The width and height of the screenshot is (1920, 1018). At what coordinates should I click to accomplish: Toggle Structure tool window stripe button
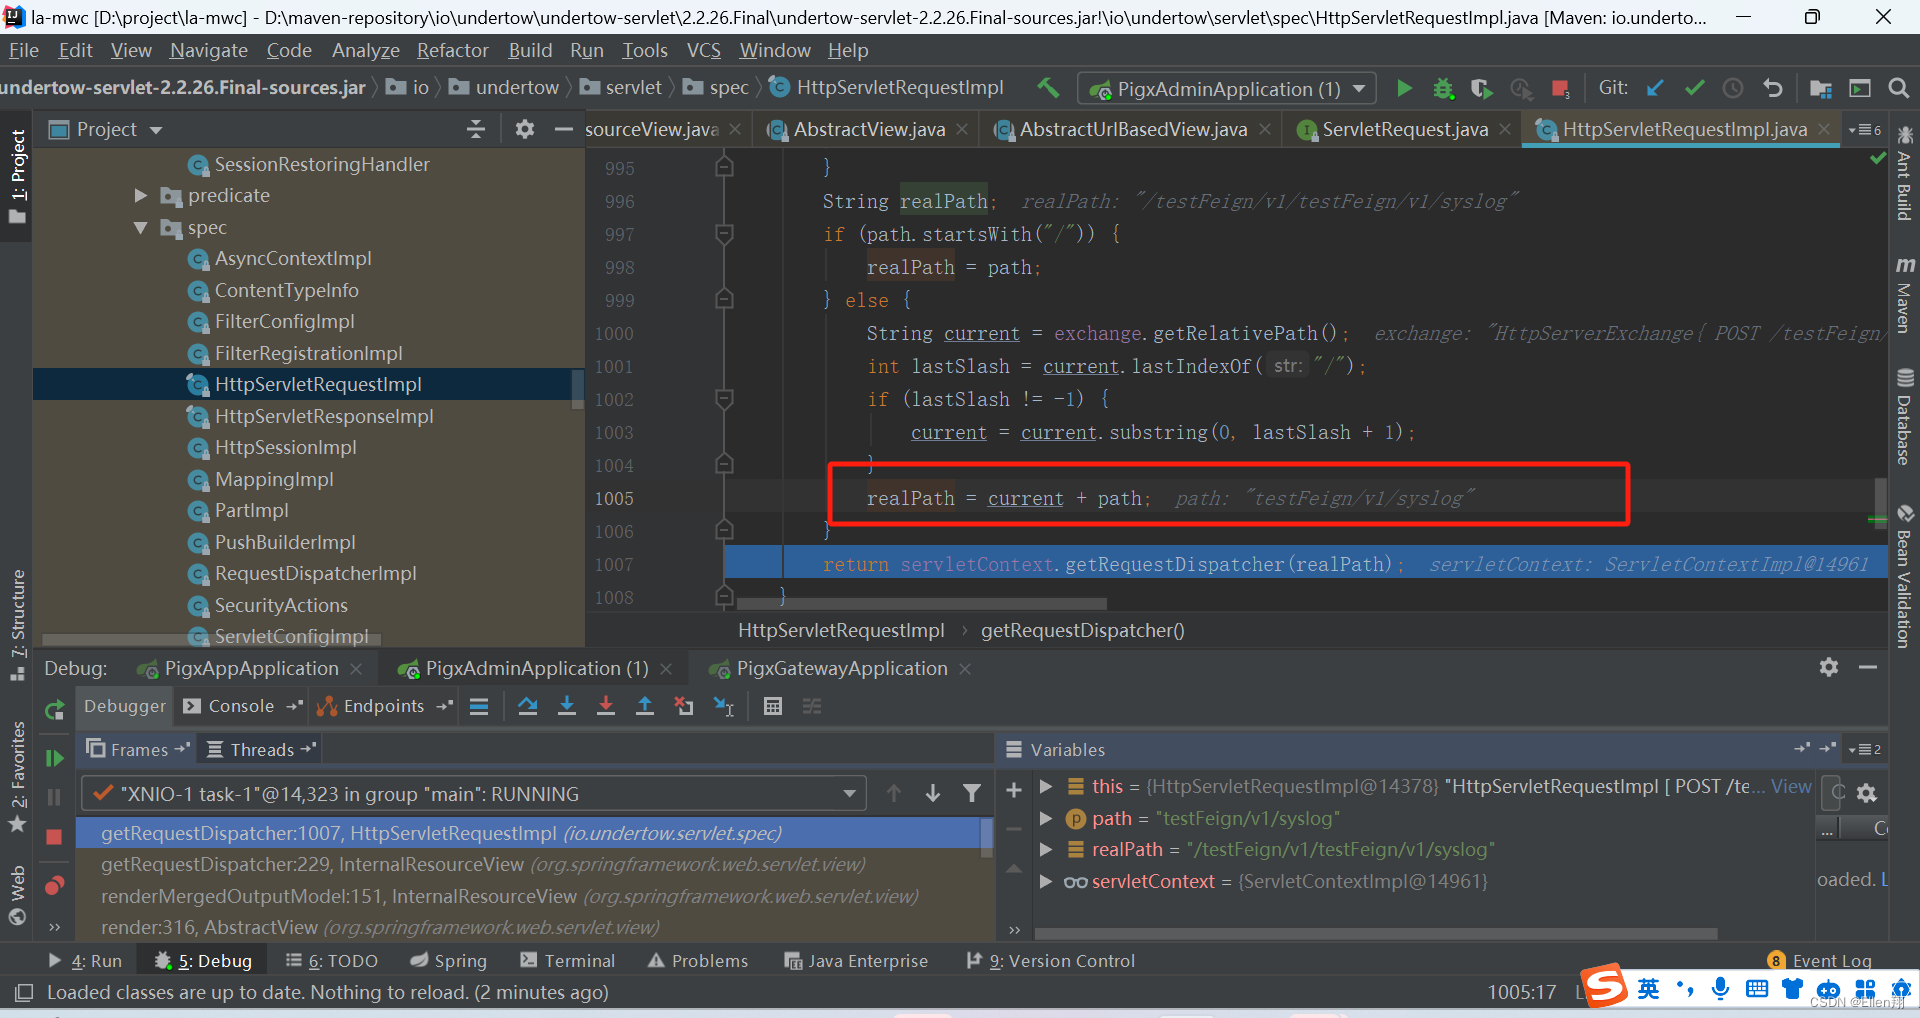pyautogui.click(x=17, y=625)
